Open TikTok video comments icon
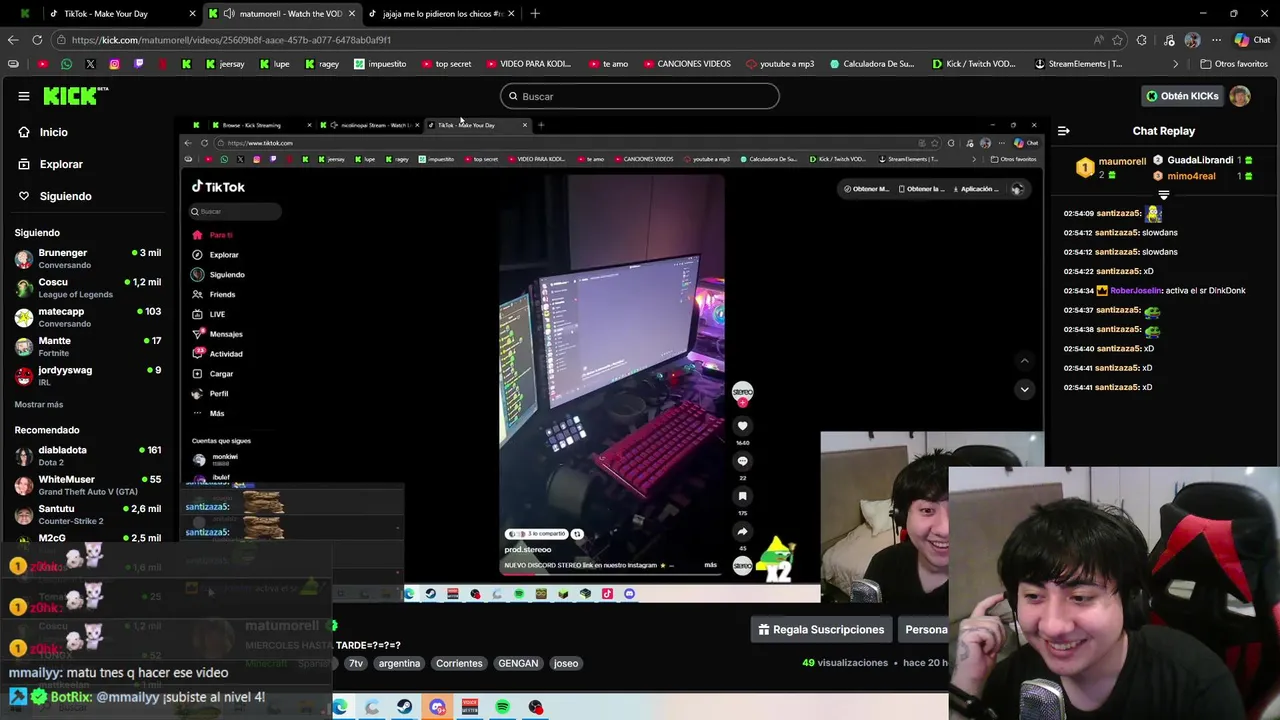 click(x=742, y=461)
